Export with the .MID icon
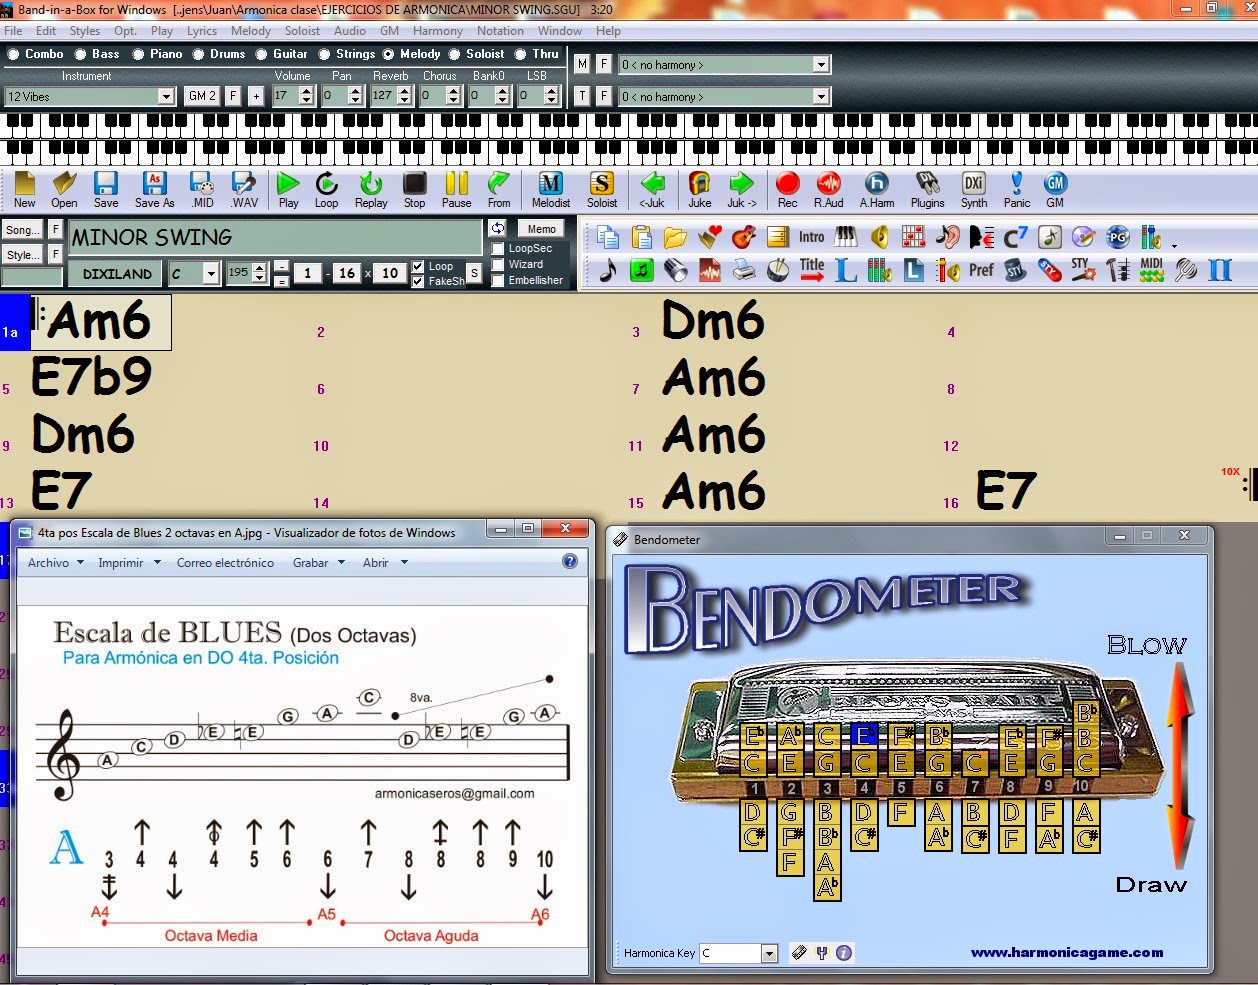The image size is (1258, 985). [202, 189]
